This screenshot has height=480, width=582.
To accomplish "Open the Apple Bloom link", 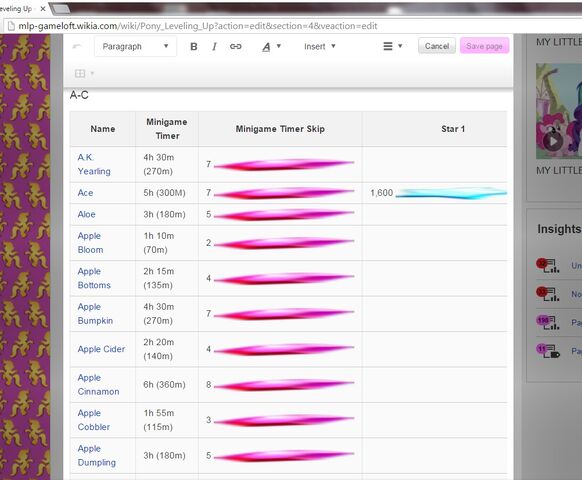I will click(x=90, y=242).
